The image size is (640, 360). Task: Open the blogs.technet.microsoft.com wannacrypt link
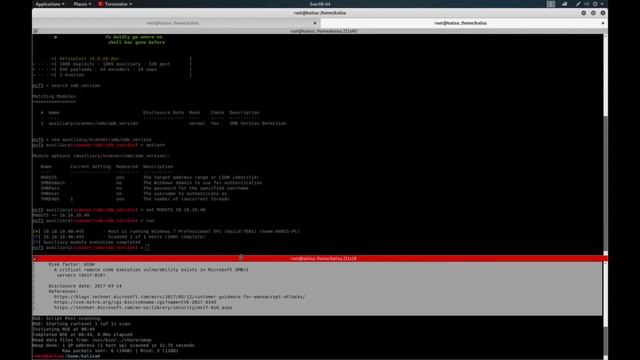point(180,297)
